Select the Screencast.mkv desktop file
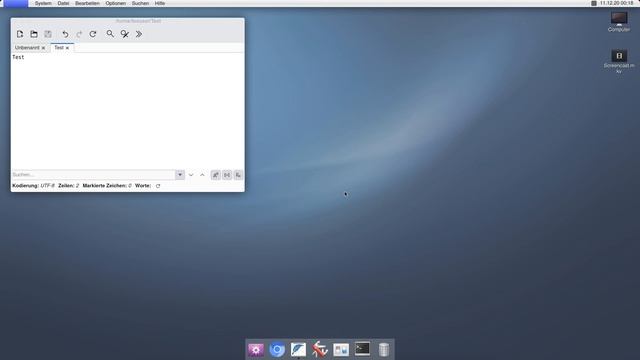The image size is (640, 360). click(619, 61)
